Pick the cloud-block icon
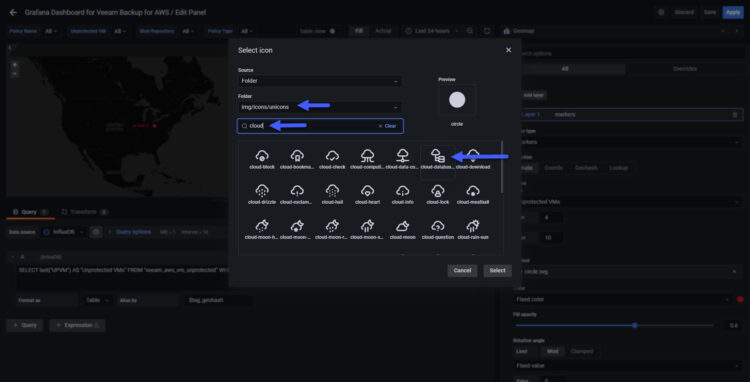Screen dimensions: 750x382 (262, 159)
